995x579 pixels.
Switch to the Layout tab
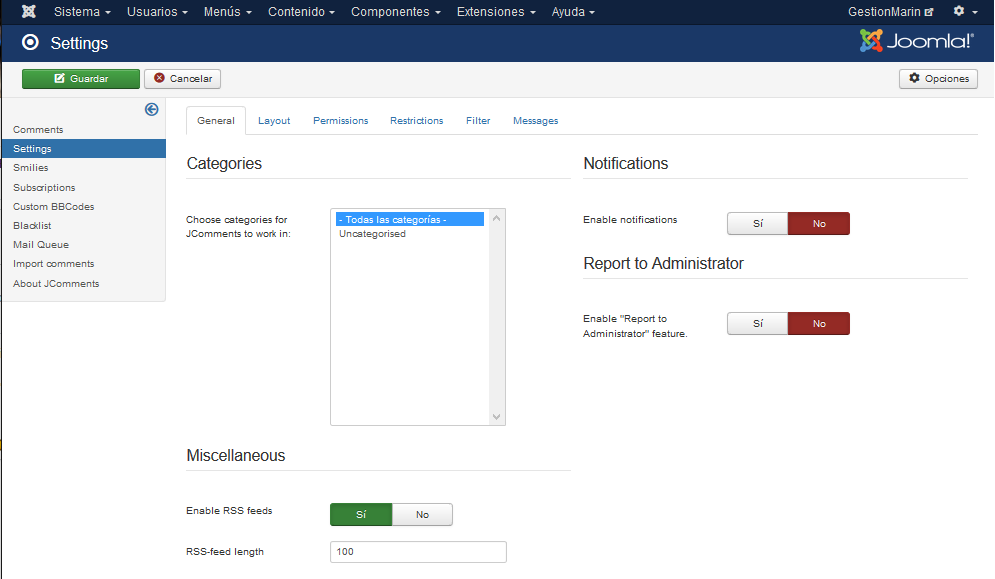pyautogui.click(x=274, y=121)
